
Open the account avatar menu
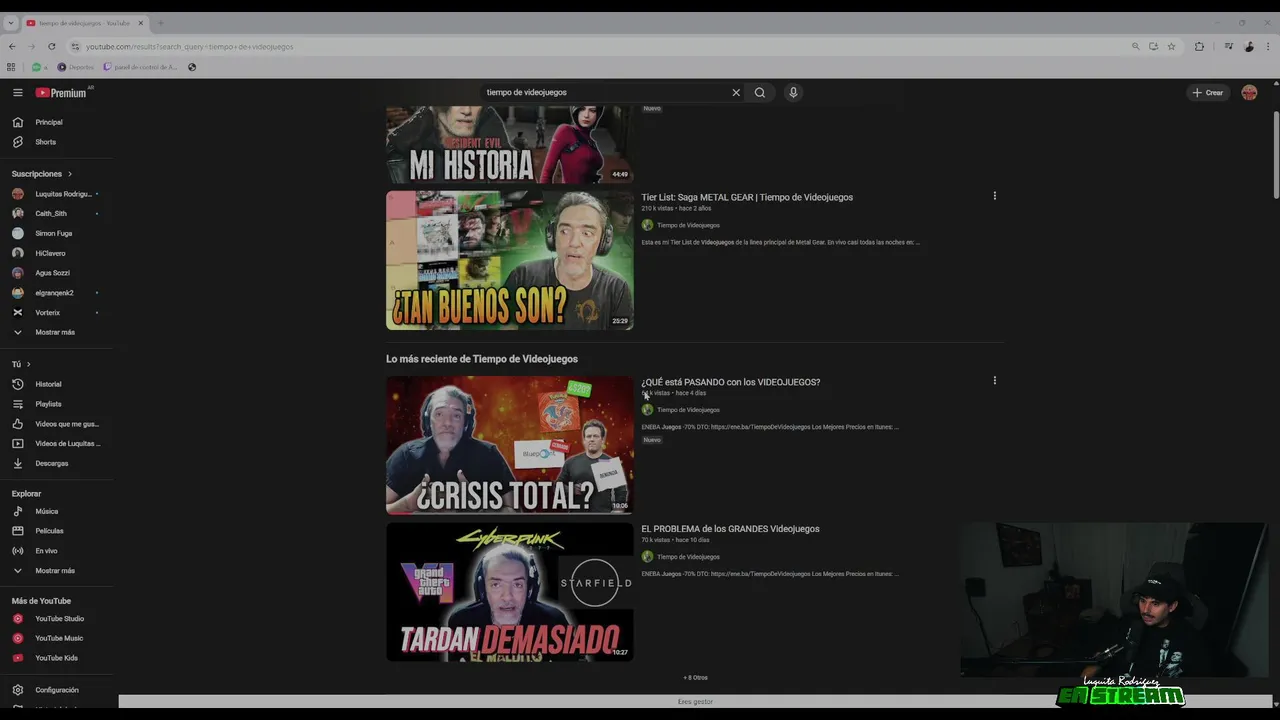pyautogui.click(x=1249, y=92)
